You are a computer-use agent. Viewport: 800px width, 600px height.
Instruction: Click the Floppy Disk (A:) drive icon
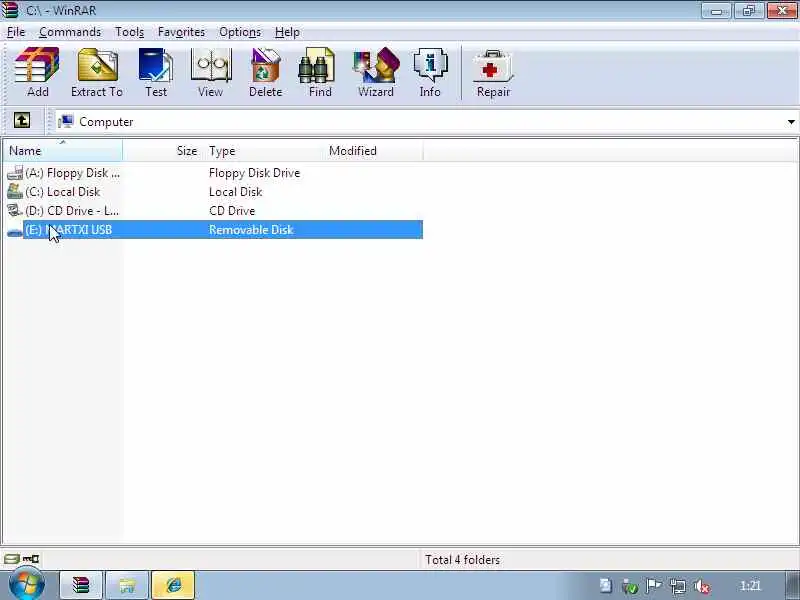coord(15,173)
